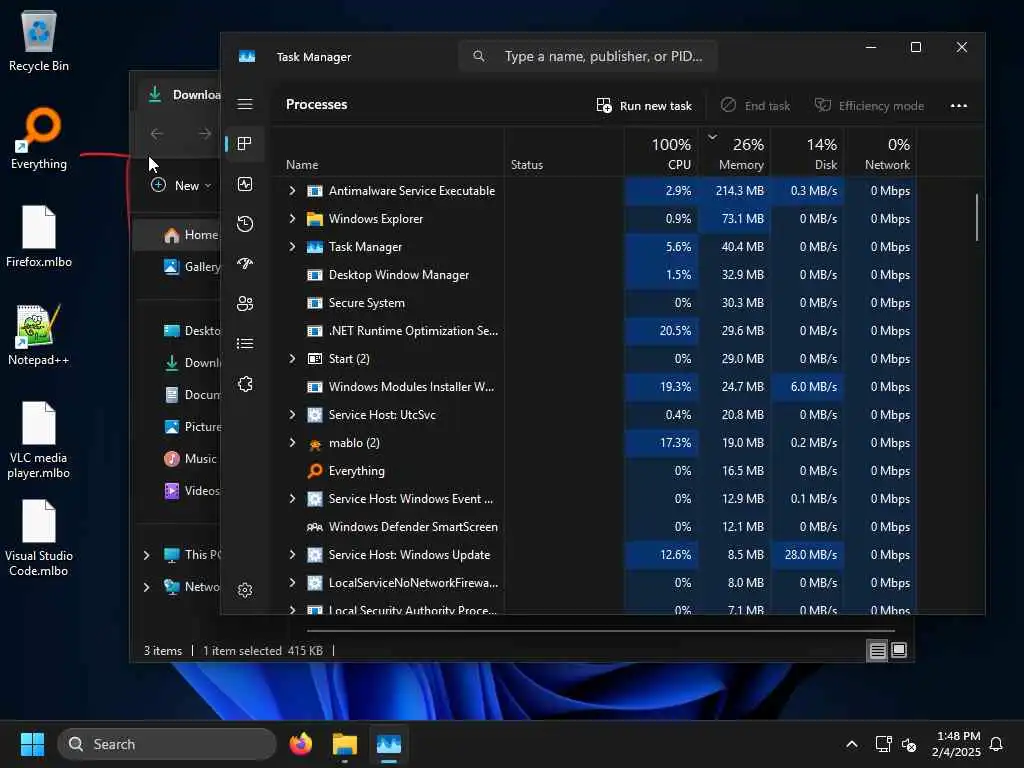This screenshot has width=1024, height=768.
Task: Click the End task button
Action: tap(756, 106)
